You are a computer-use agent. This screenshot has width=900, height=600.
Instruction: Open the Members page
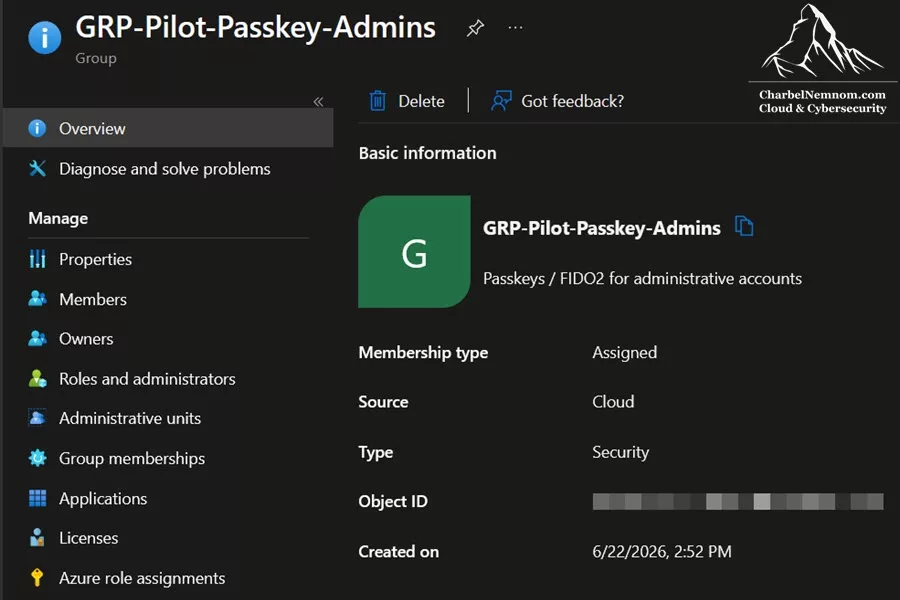coord(93,300)
